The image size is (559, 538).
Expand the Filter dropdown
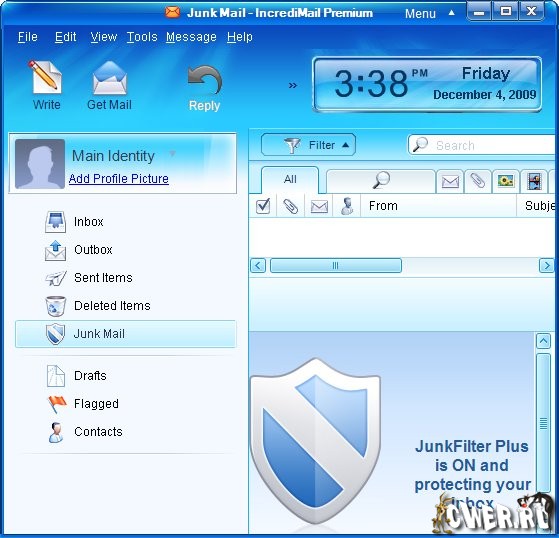[x=308, y=145]
